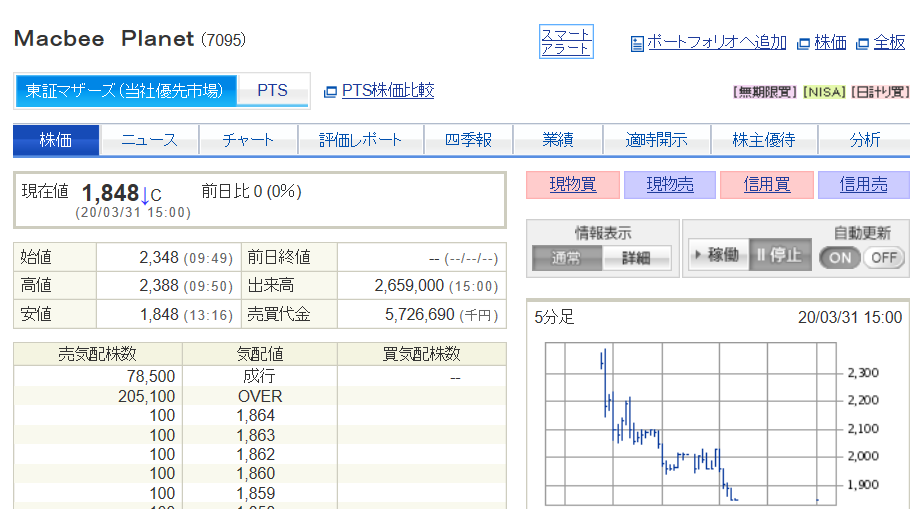Click the quote price 1,859
This screenshot has width=922, height=509.
(256, 493)
